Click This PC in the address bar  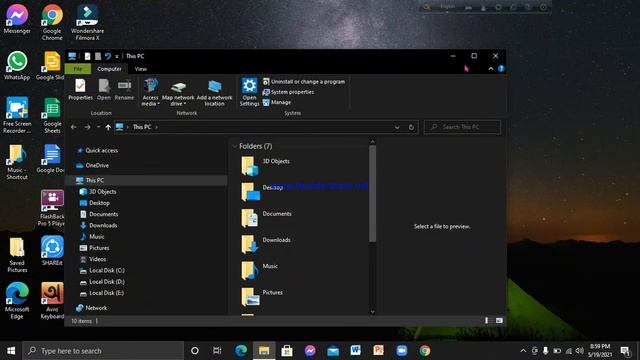pos(142,127)
